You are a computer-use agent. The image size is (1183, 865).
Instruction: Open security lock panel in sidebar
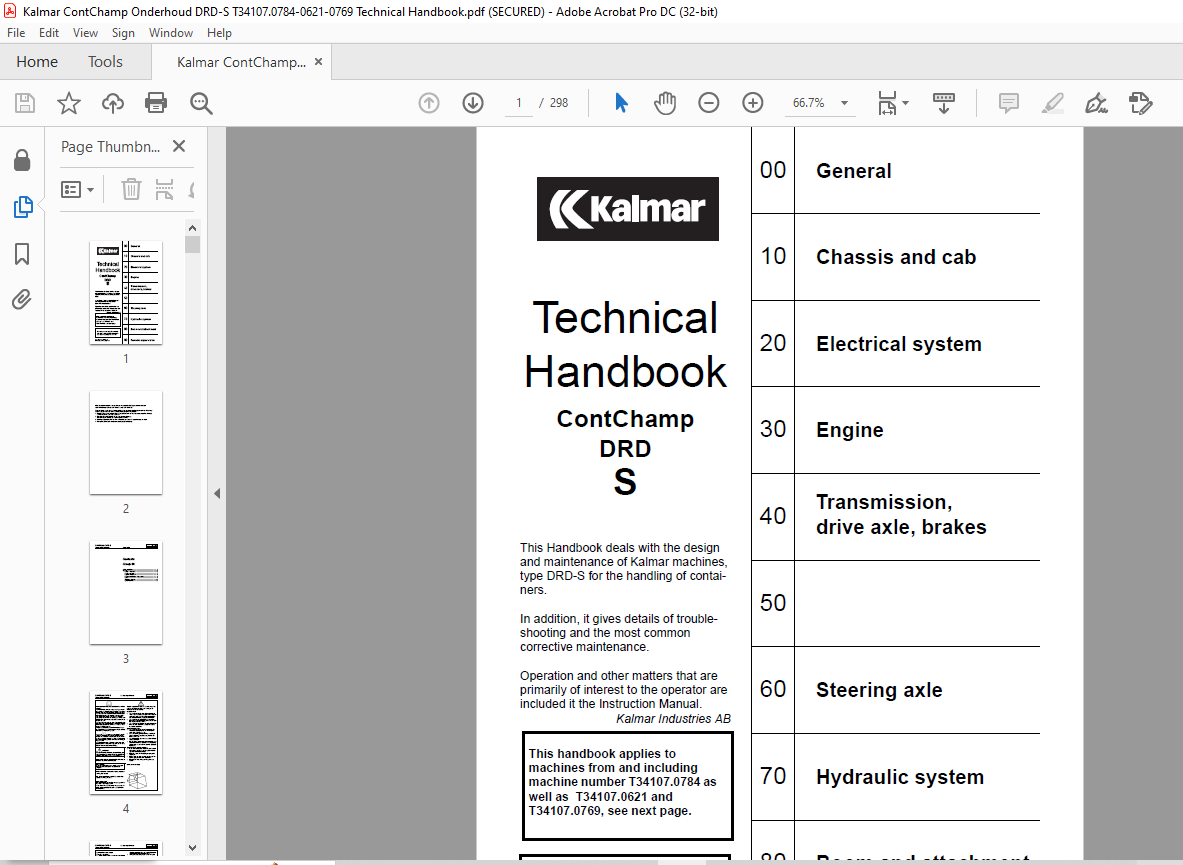(22, 160)
